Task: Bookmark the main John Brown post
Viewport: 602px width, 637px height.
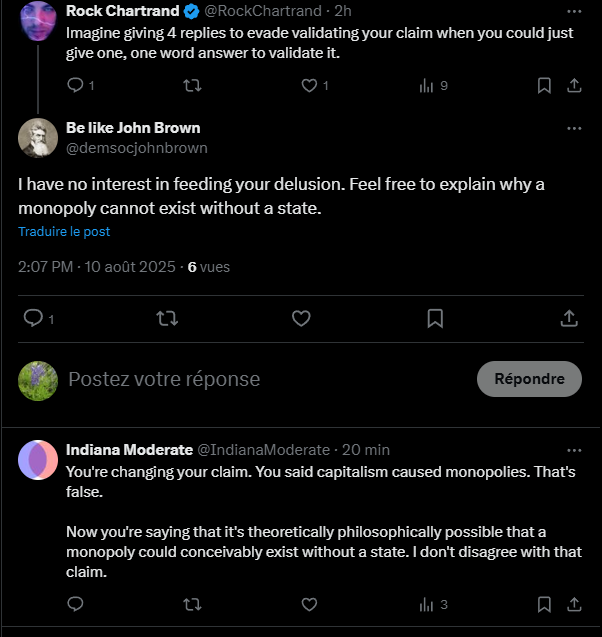Action: click(435, 318)
